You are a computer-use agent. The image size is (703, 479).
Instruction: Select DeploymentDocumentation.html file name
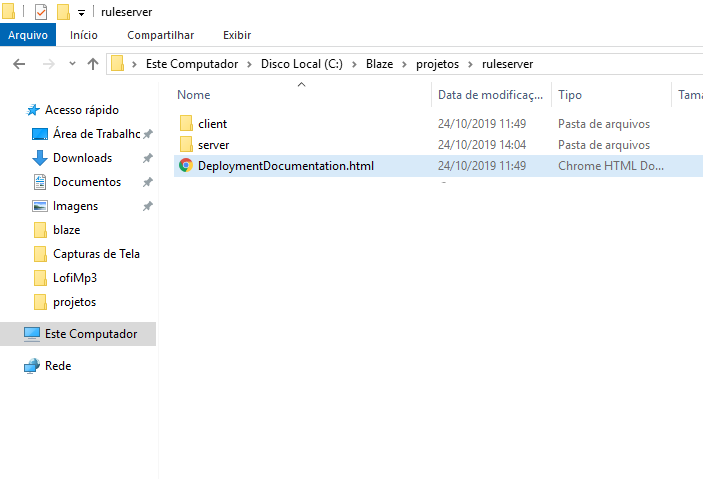[286, 166]
